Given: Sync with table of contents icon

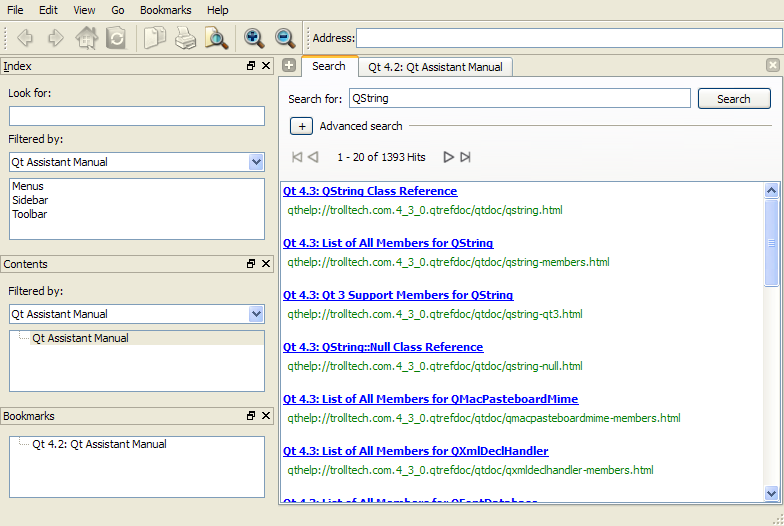Looking at the screenshot, I should point(116,38).
